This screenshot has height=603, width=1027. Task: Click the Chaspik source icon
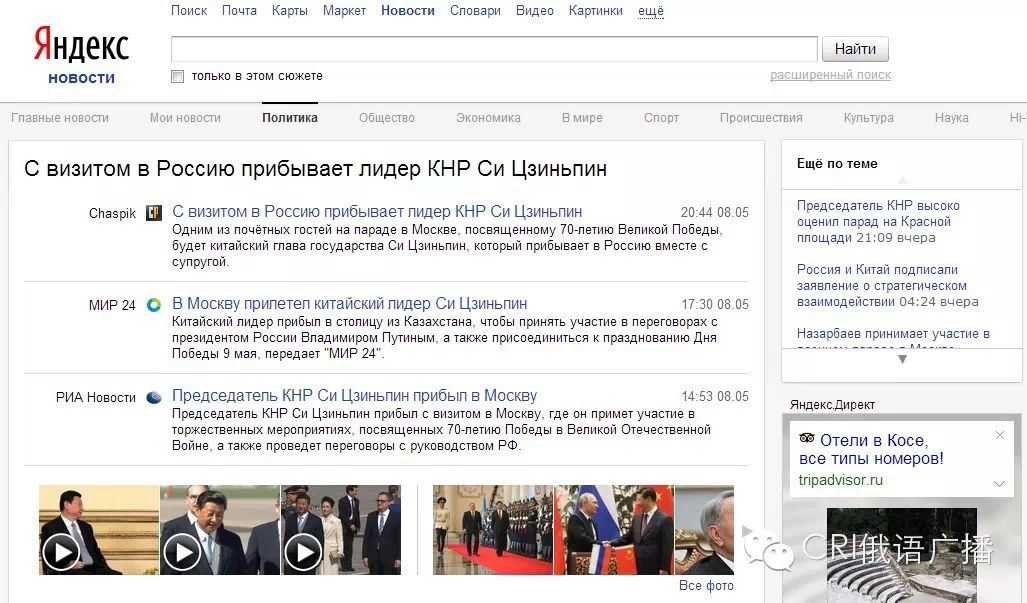tap(154, 213)
